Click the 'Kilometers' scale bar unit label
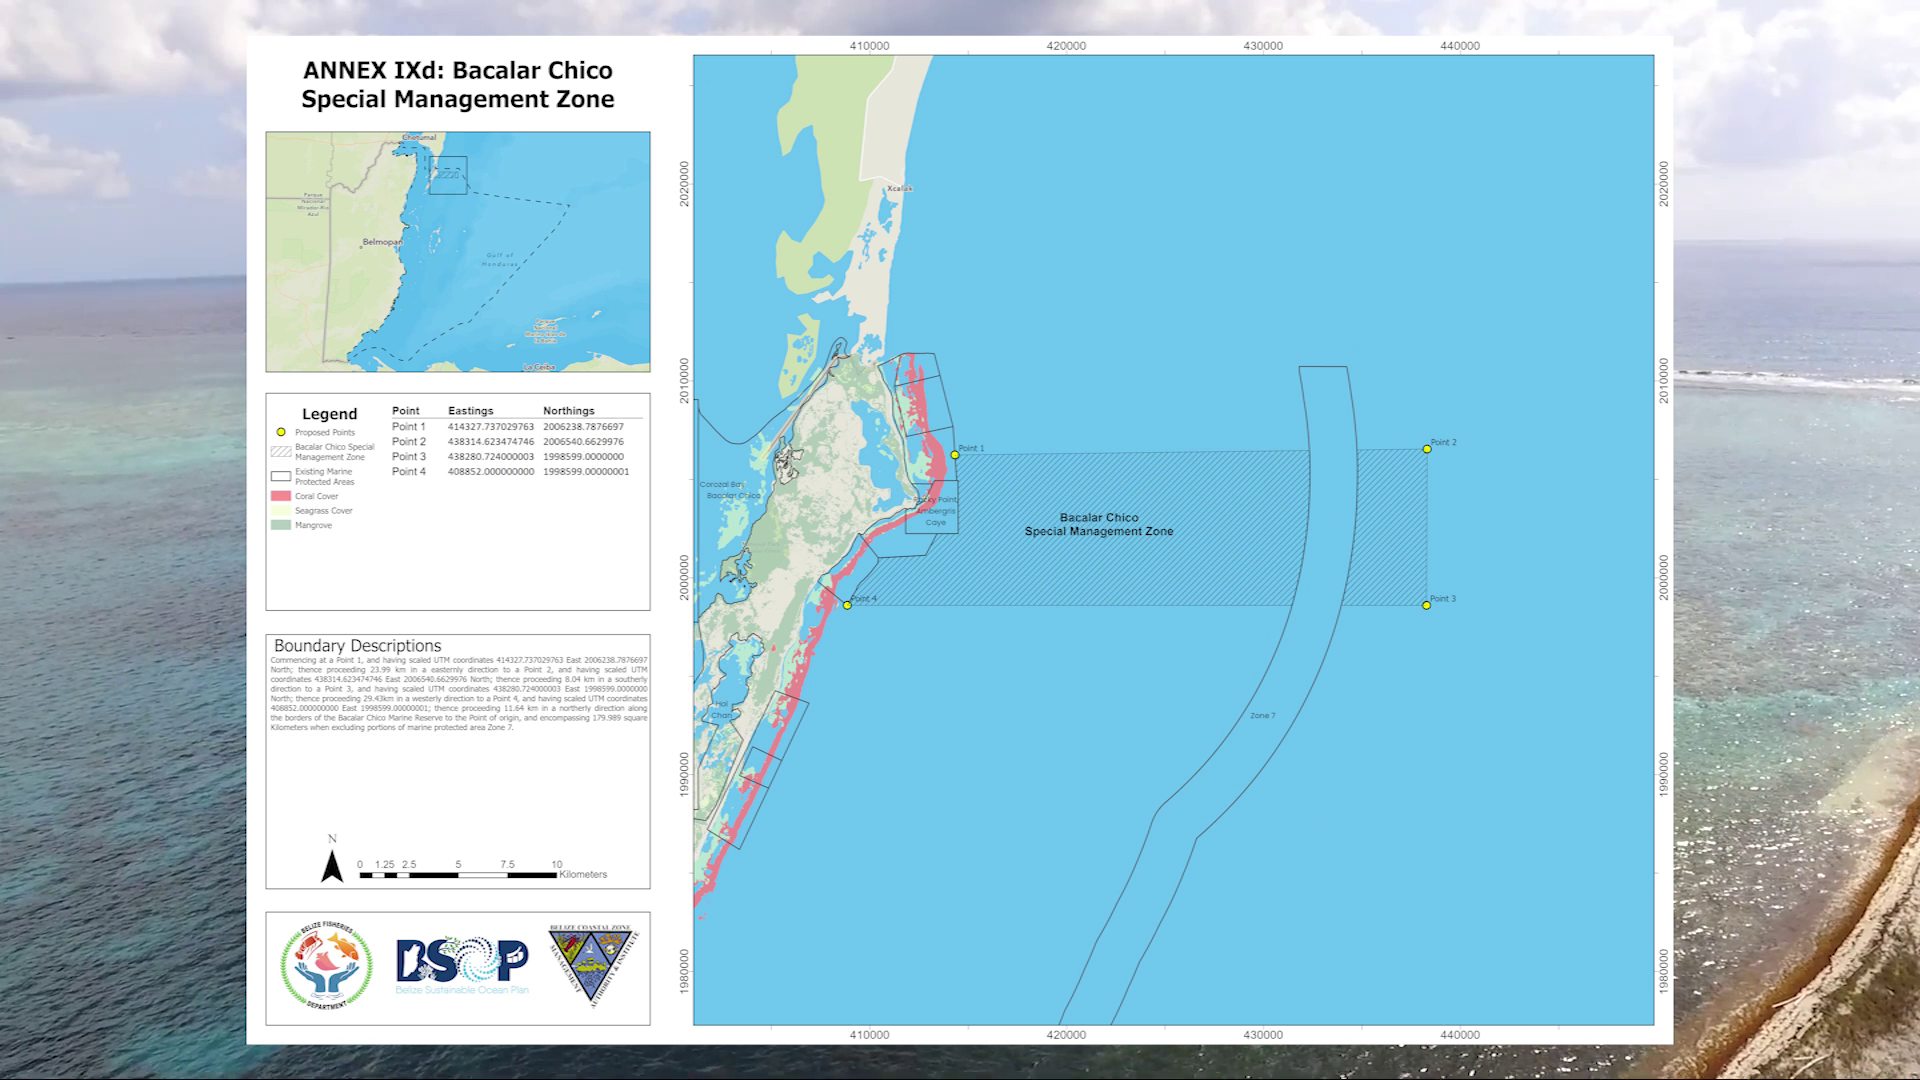 (583, 875)
